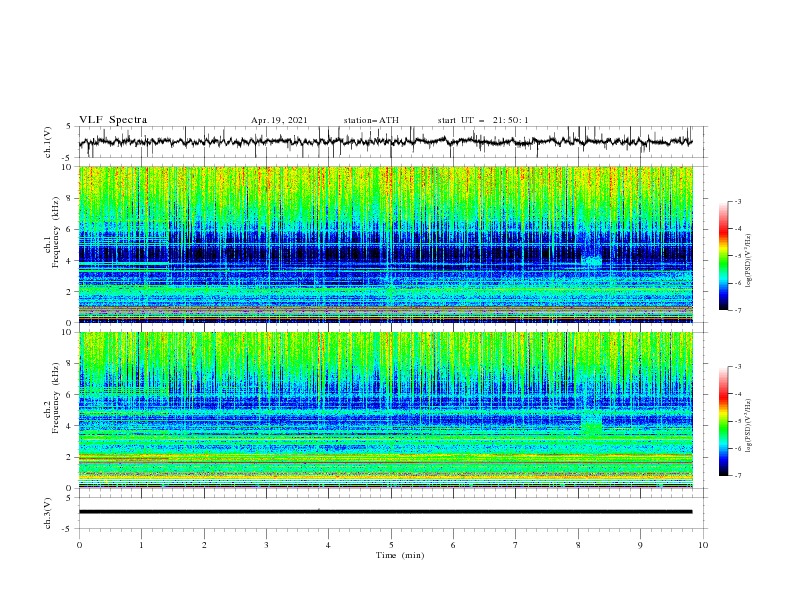This screenshot has width=792, height=612.
Task: Click the "VLF Spectra" plot title
Action: click(x=113, y=120)
